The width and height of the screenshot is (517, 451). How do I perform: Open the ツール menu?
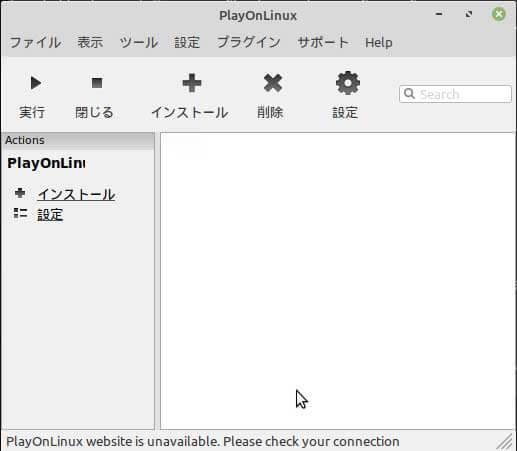pyautogui.click(x=139, y=43)
